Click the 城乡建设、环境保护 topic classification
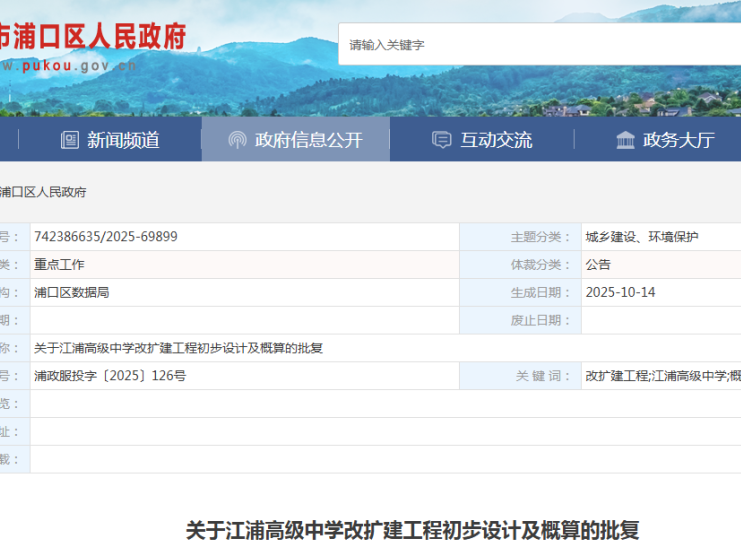This screenshot has height=556, width=741. coord(642,237)
